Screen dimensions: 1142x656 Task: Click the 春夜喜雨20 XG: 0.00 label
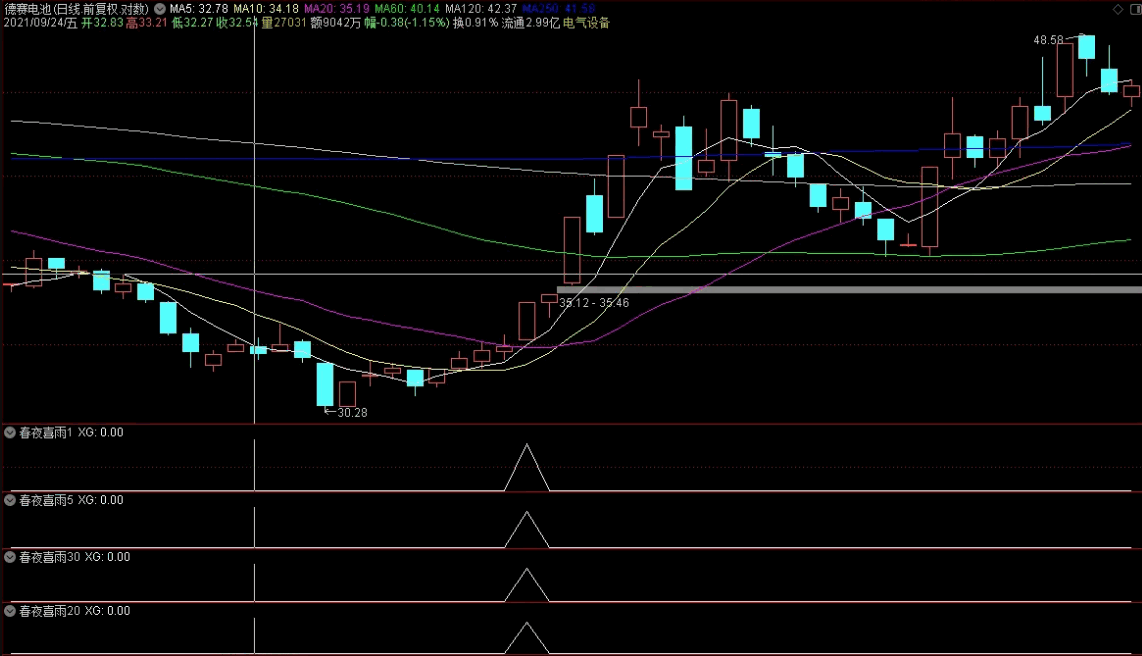coord(74,611)
